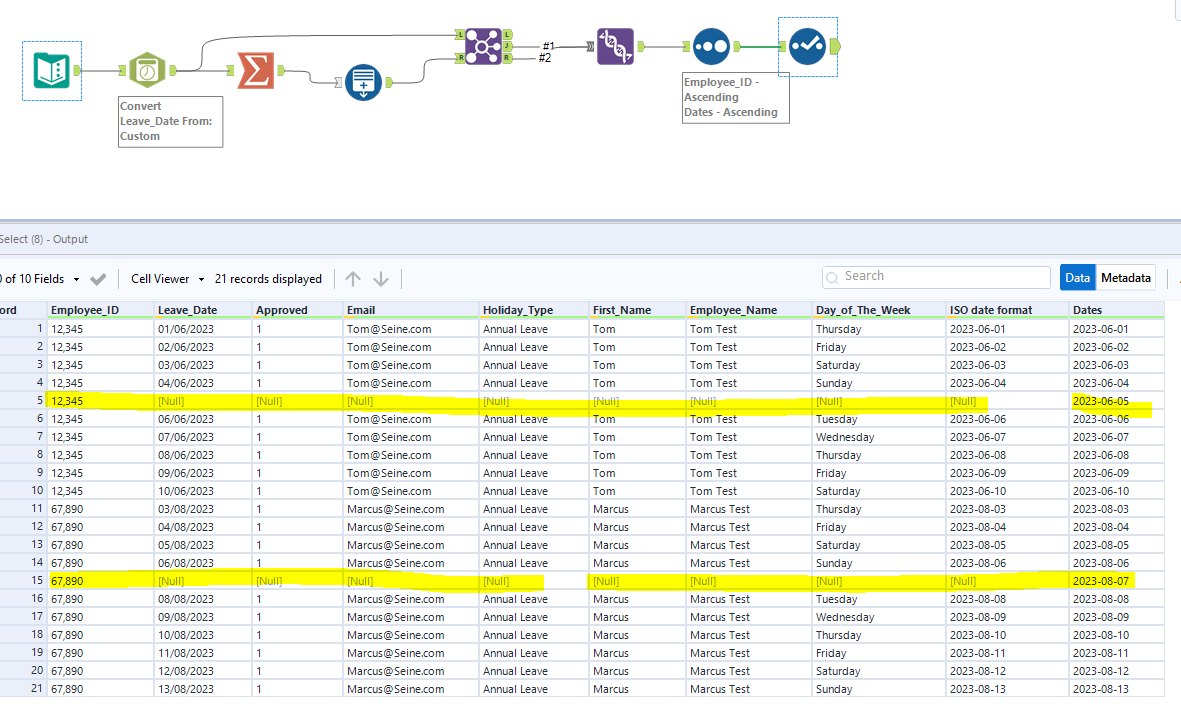This screenshot has height=717, width=1181.
Task: Switch to the Metadata tab
Action: (x=1126, y=278)
